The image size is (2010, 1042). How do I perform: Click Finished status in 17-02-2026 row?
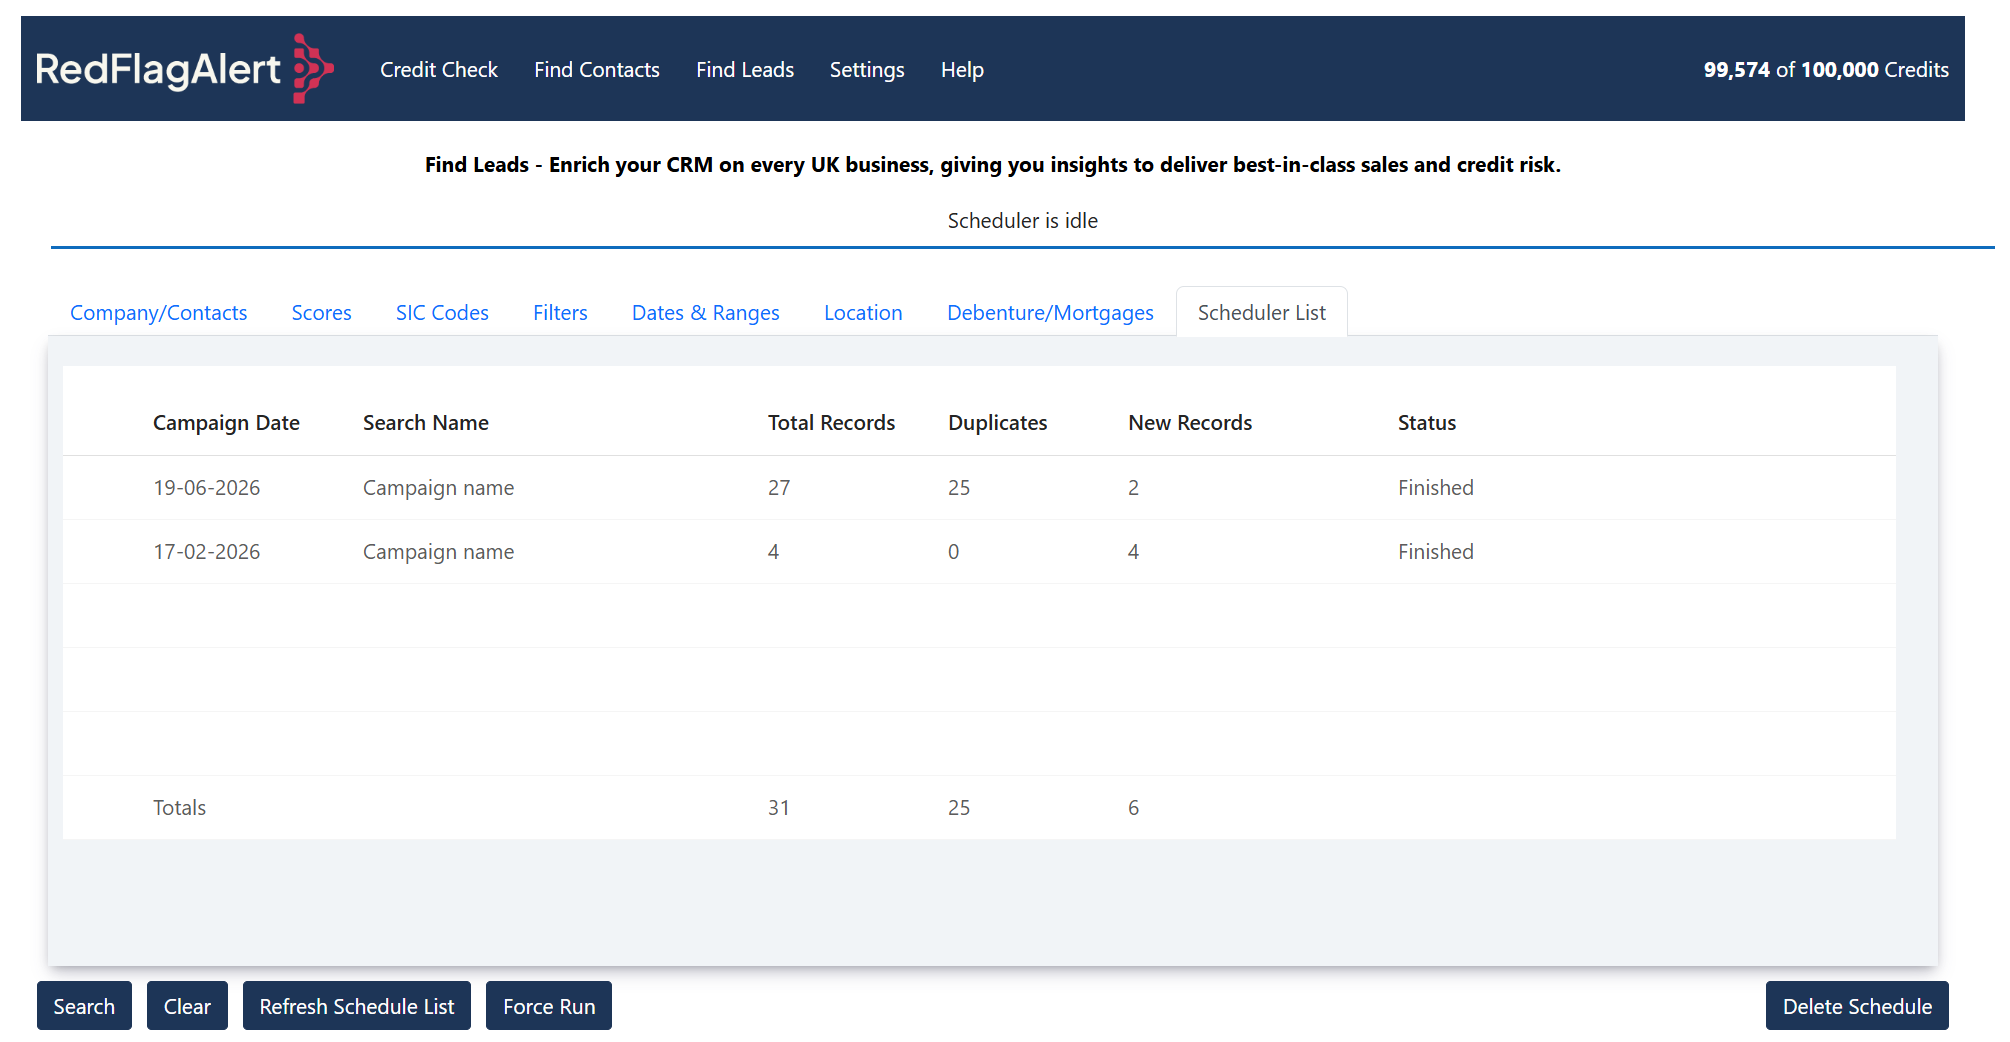point(1435,552)
